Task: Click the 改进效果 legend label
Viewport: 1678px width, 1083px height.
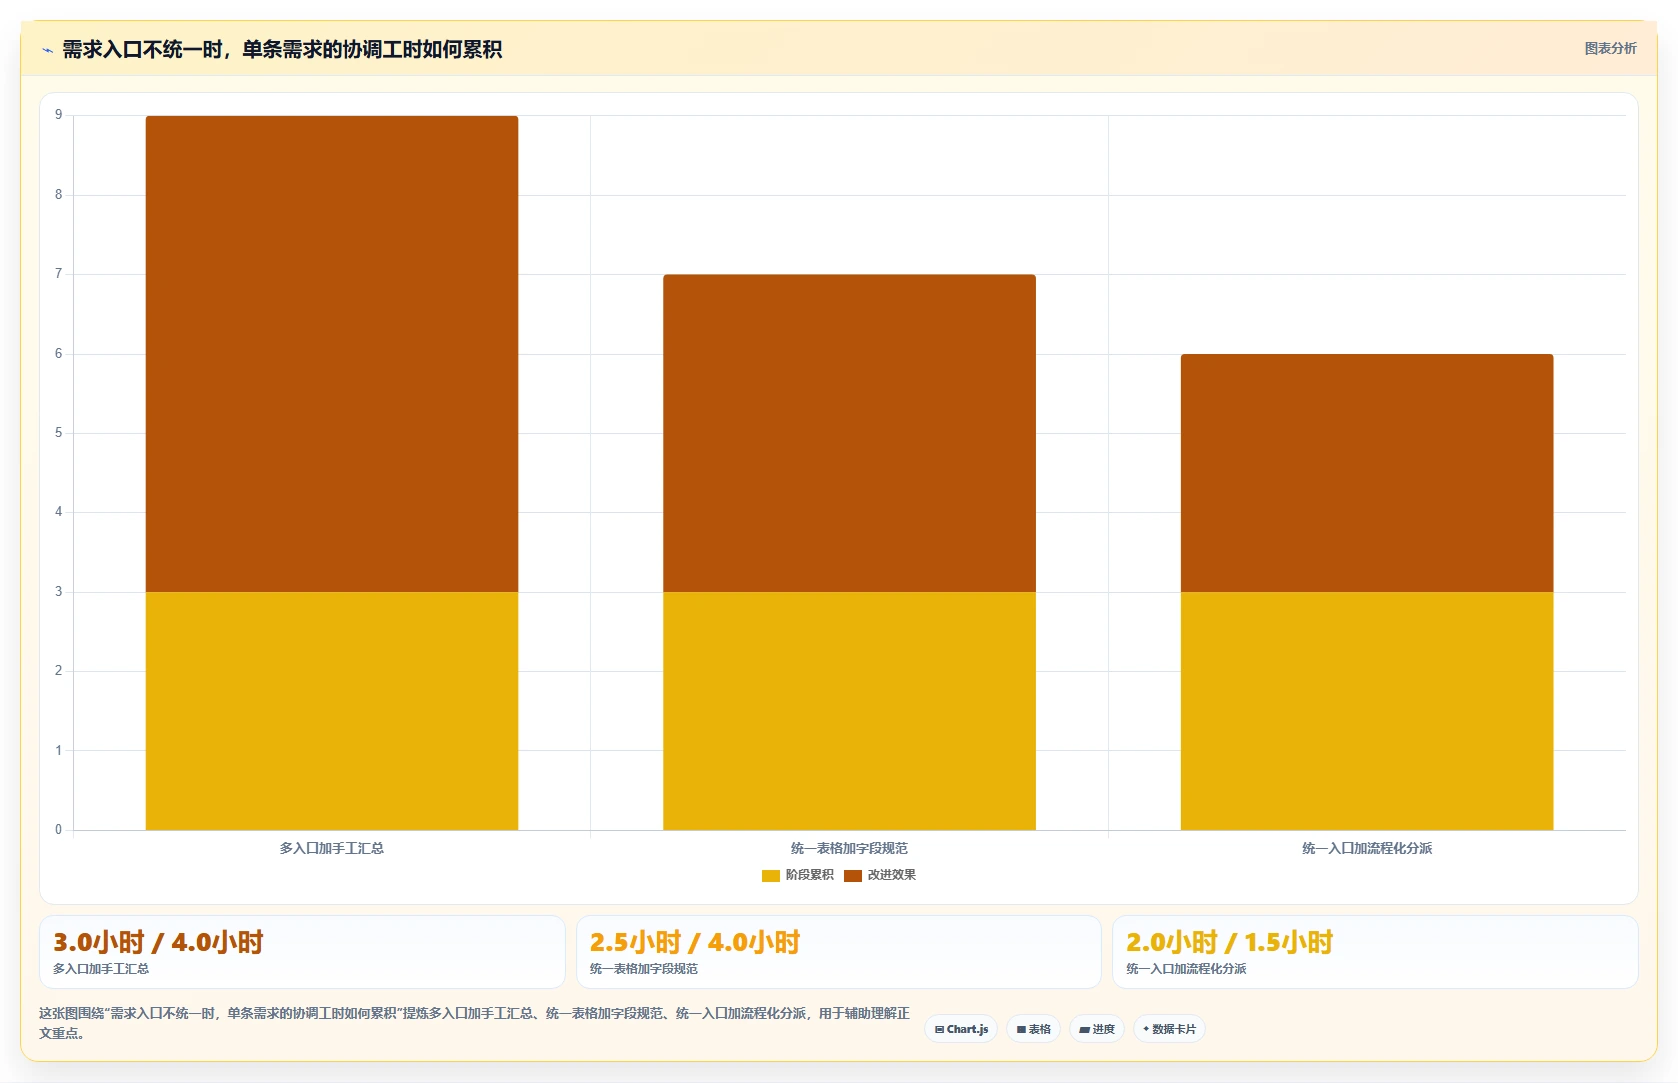Action: point(892,875)
